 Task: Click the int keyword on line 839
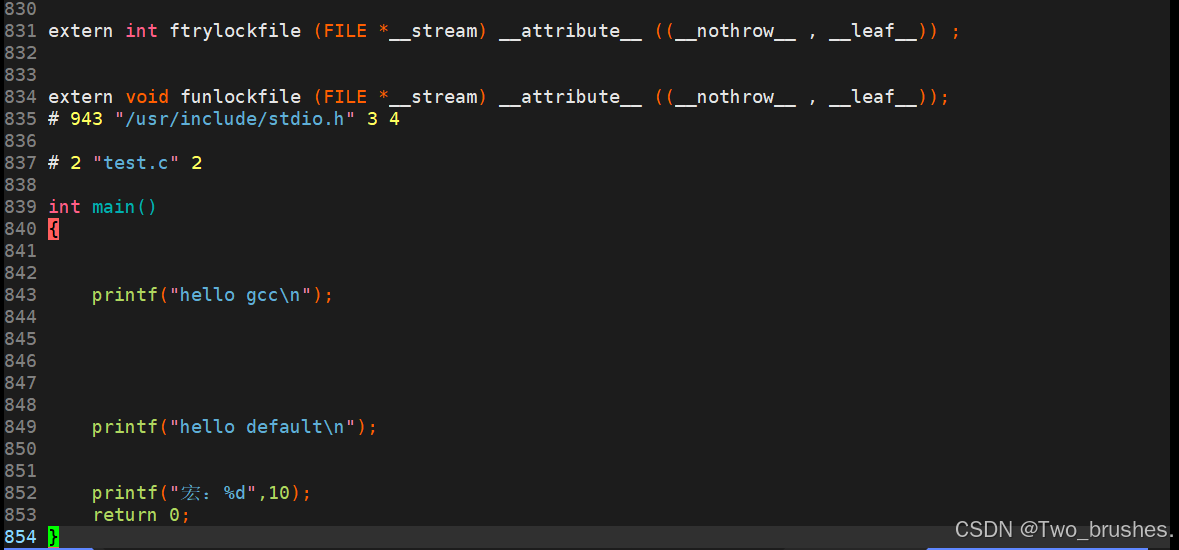click(65, 207)
